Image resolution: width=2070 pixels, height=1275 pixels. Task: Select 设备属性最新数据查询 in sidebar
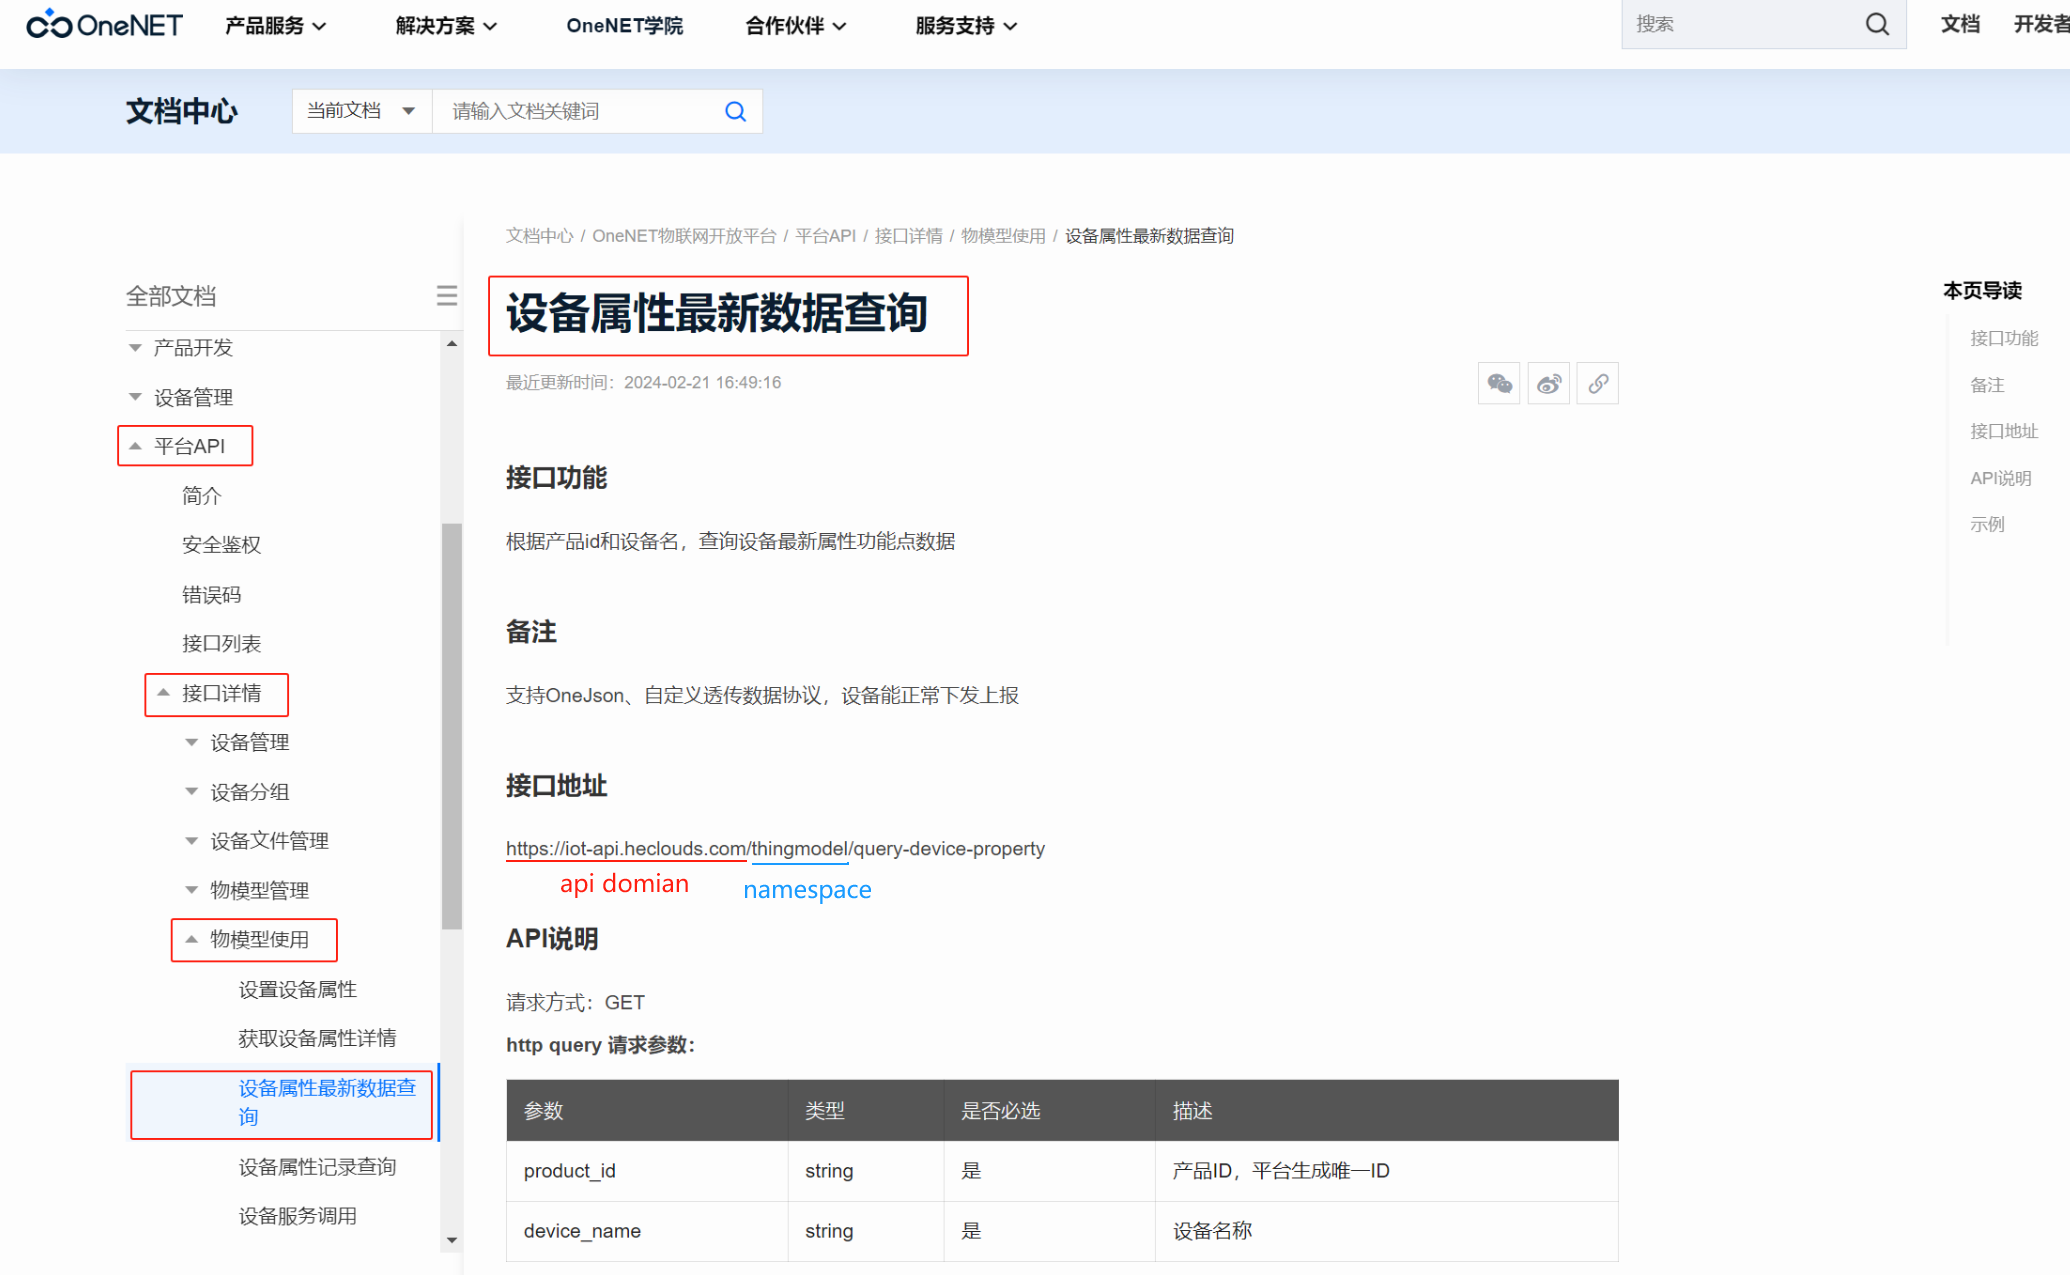(327, 1102)
